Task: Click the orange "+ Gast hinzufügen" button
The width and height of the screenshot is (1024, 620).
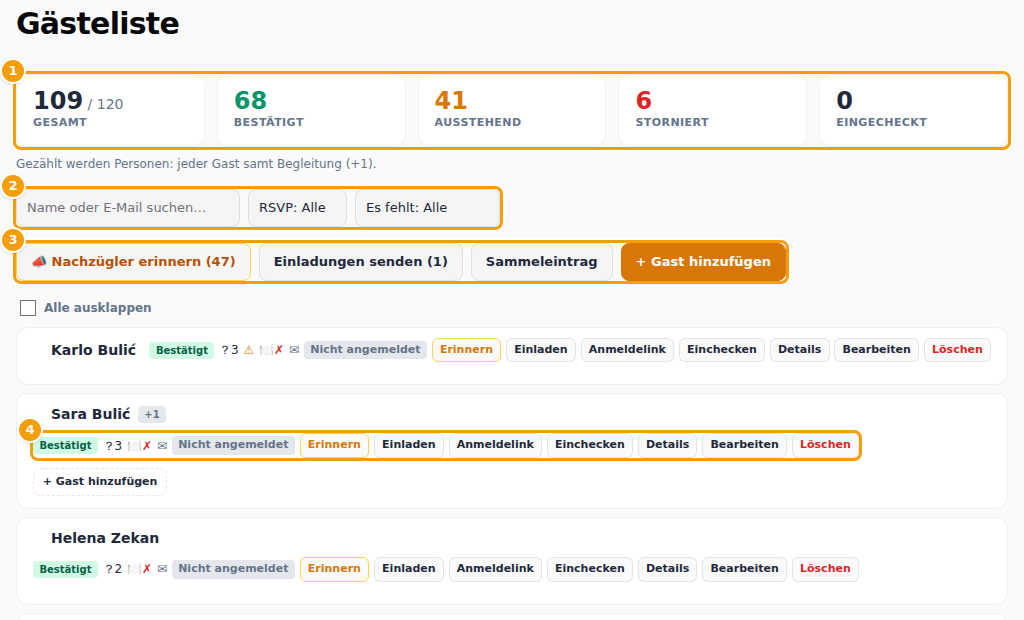Action: [x=703, y=262]
